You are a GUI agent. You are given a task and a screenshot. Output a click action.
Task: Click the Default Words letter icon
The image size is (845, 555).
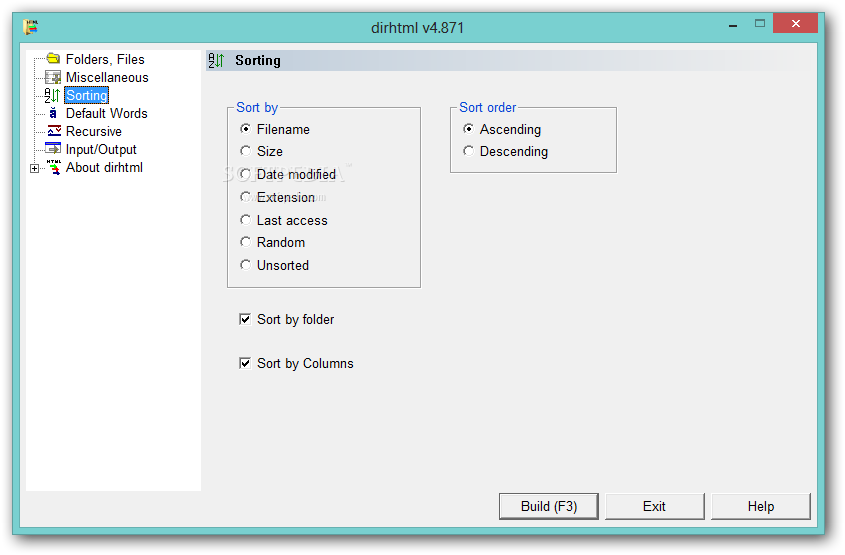53,113
